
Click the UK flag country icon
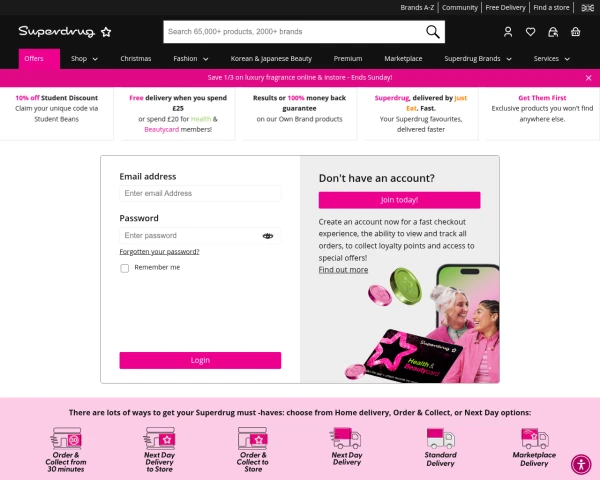587,8
